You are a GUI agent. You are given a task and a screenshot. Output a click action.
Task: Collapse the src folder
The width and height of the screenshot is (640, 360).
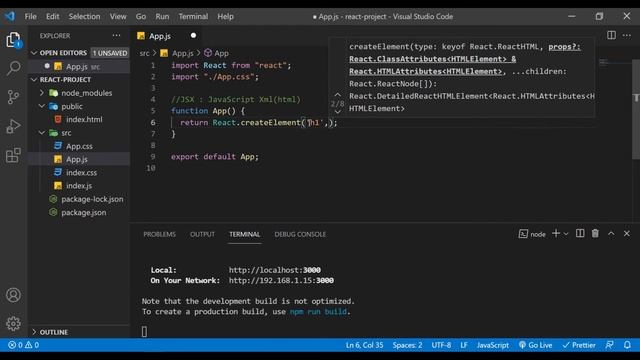pyautogui.click(x=42, y=133)
